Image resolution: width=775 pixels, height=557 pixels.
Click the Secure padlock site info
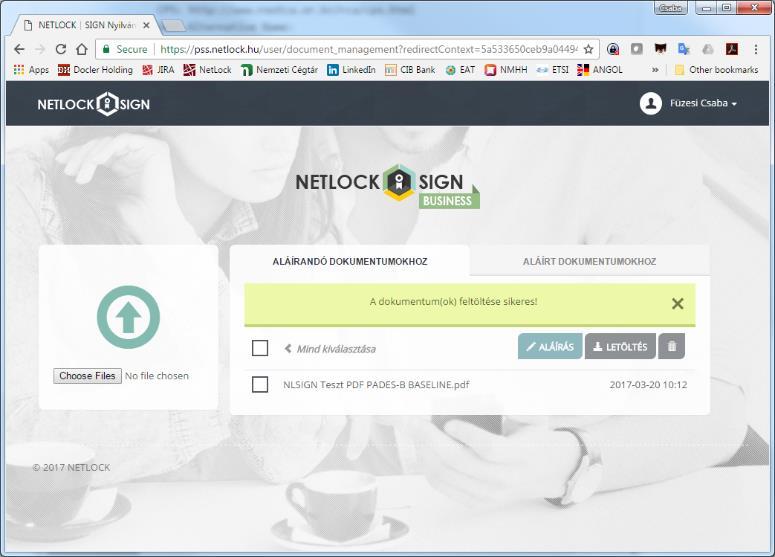(x=125, y=49)
